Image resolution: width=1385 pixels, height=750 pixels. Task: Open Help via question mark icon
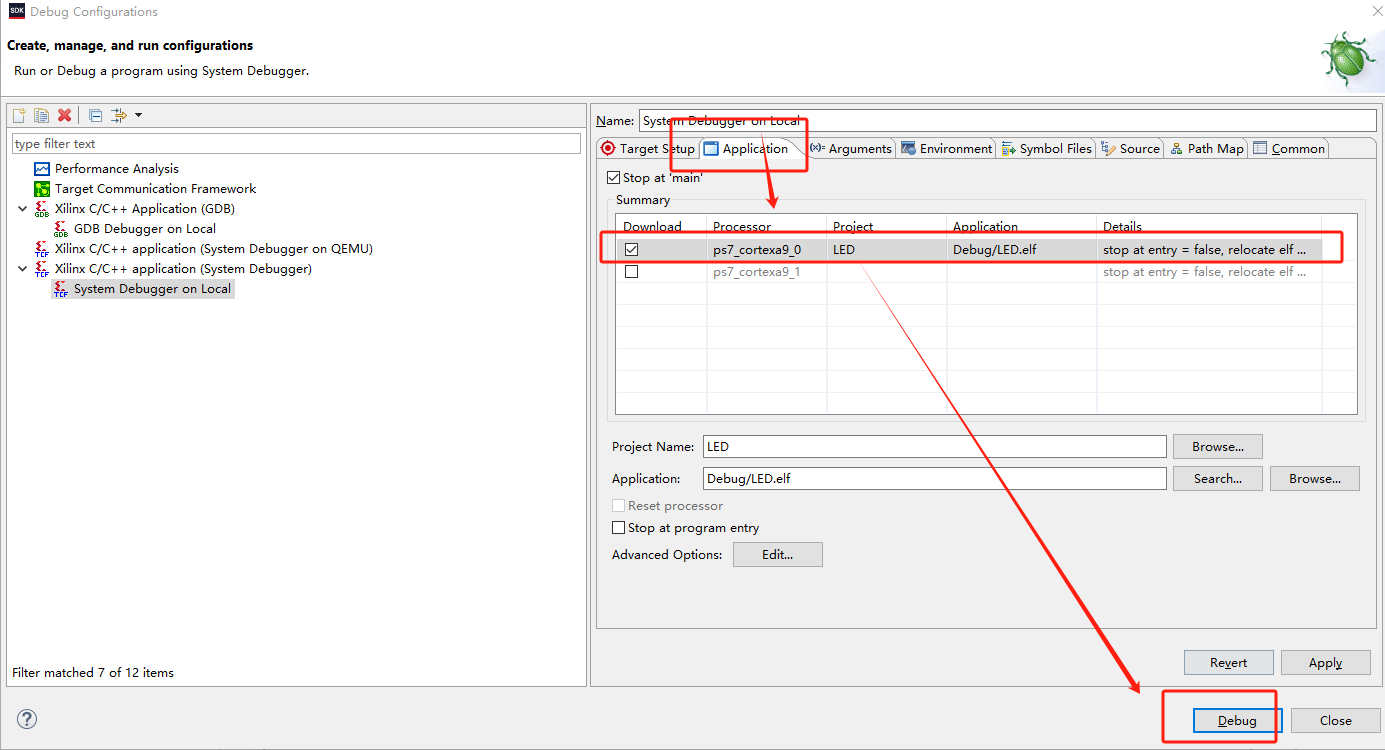27,719
